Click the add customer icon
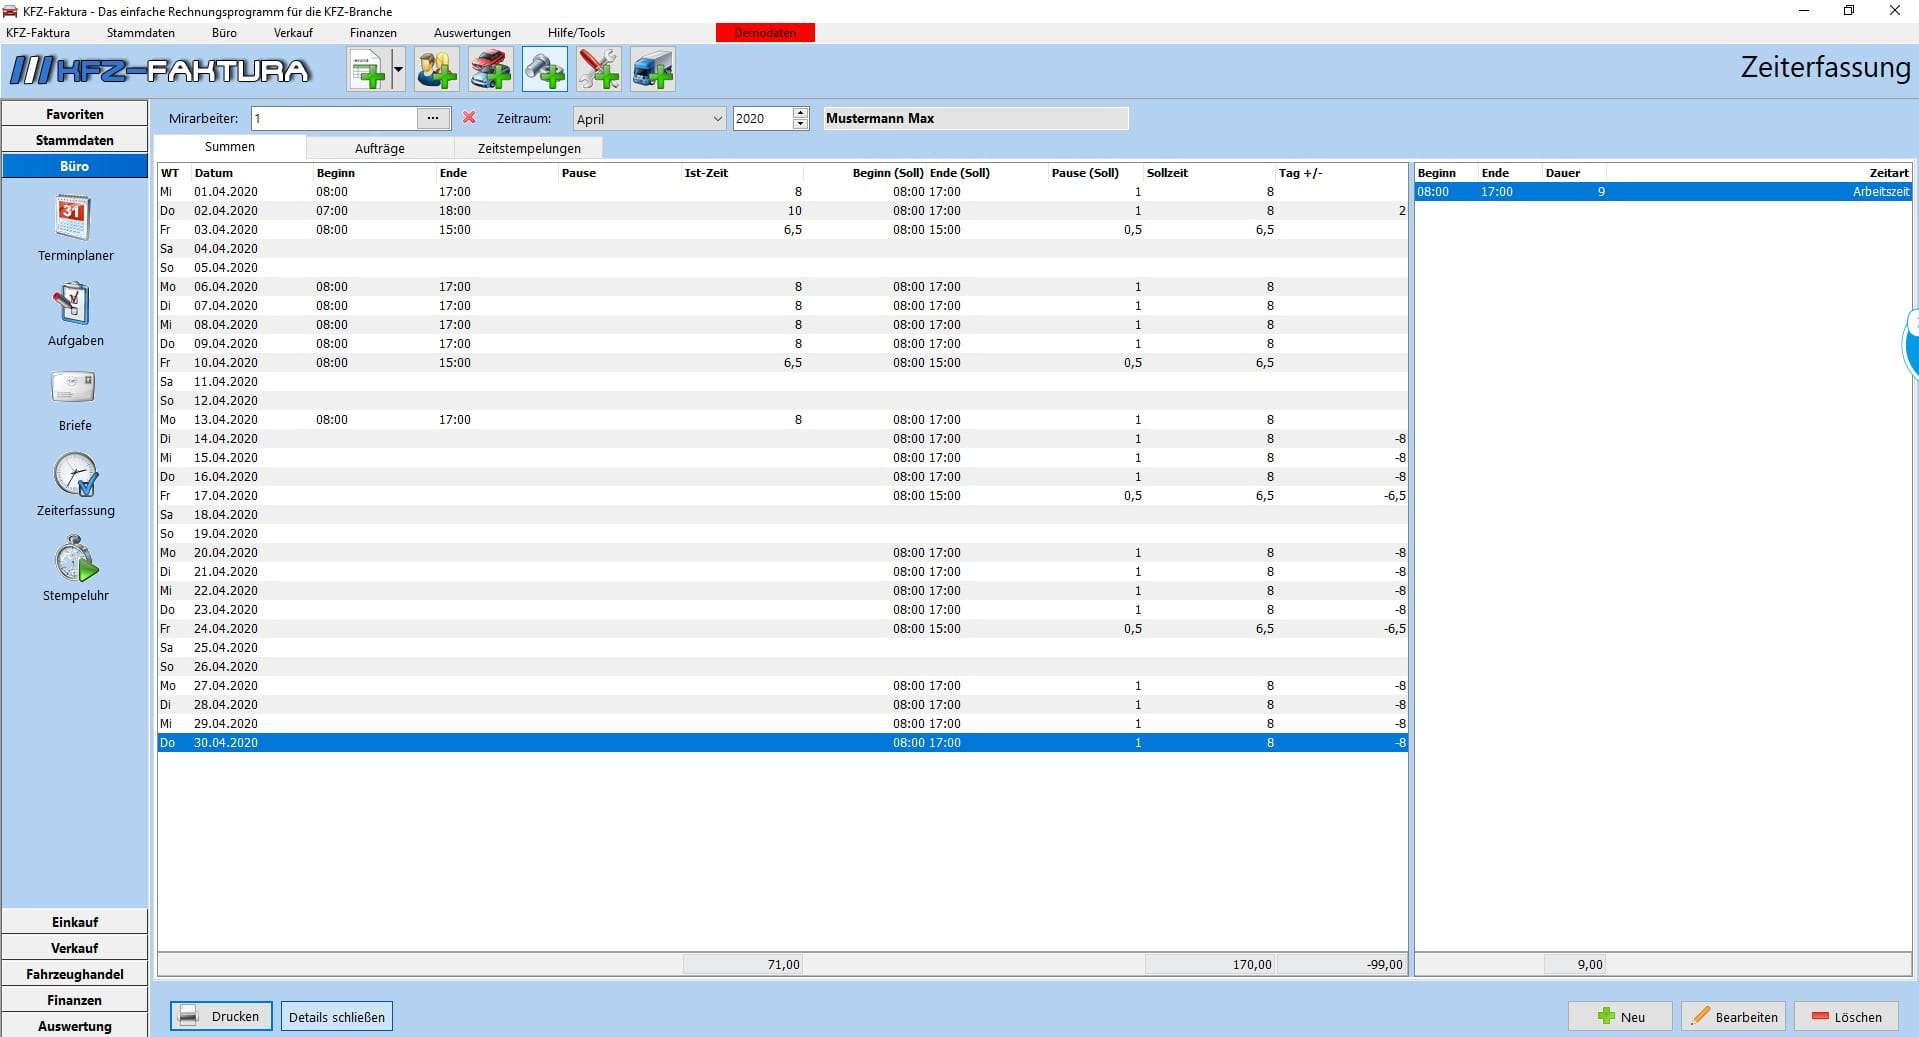The height and width of the screenshot is (1037, 1919). (x=437, y=70)
